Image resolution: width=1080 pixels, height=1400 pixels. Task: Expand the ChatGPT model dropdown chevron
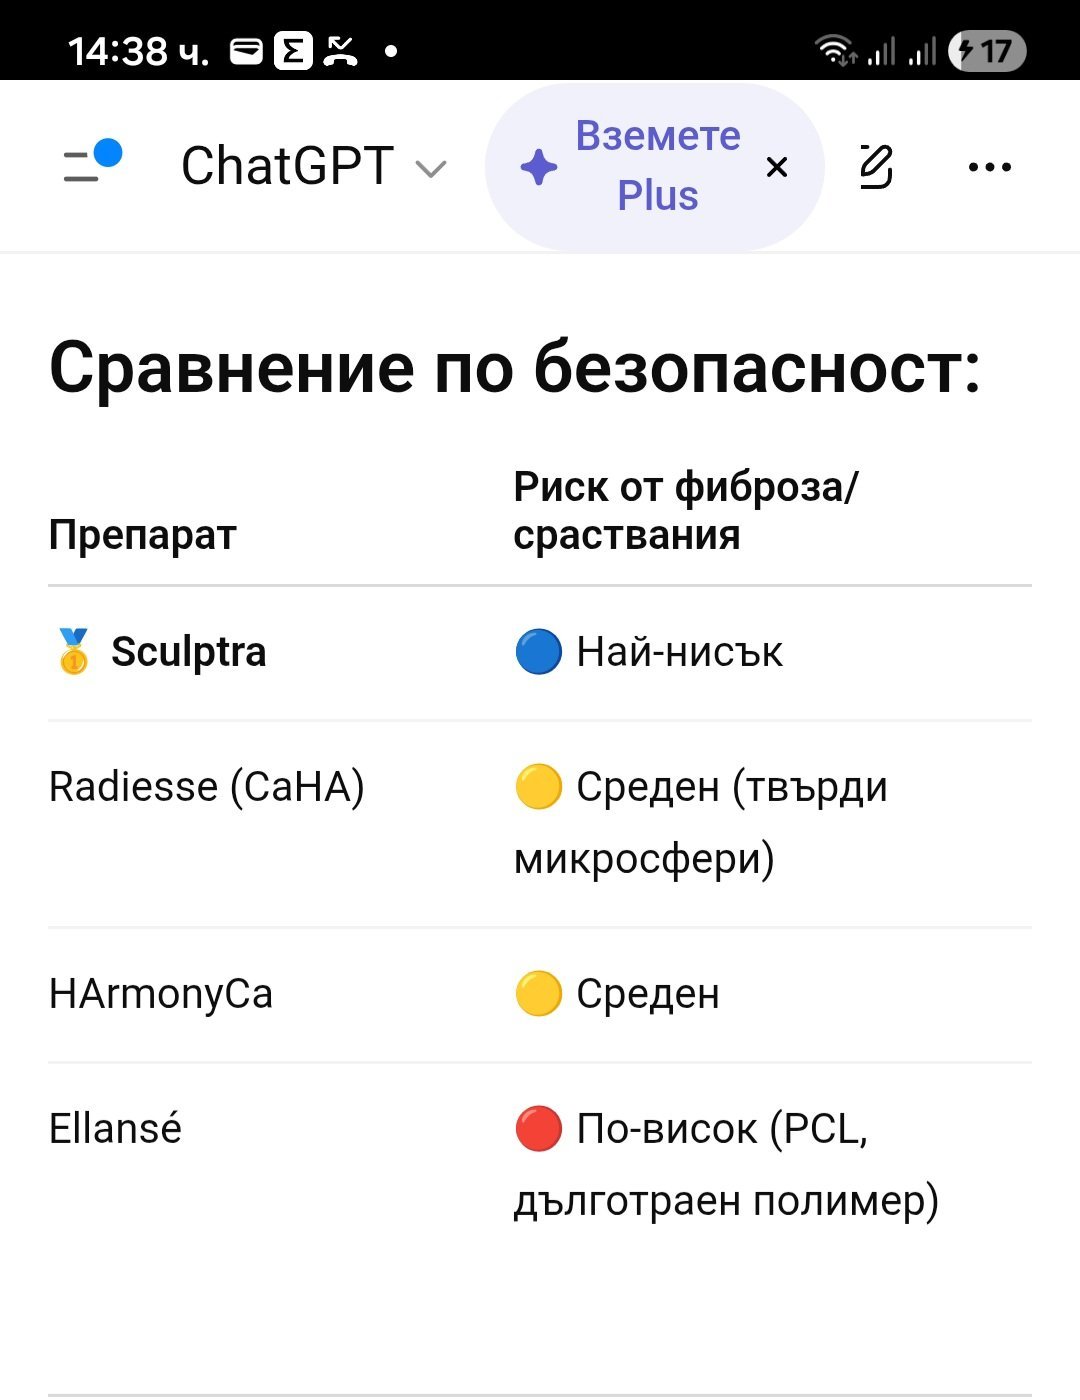point(430,169)
